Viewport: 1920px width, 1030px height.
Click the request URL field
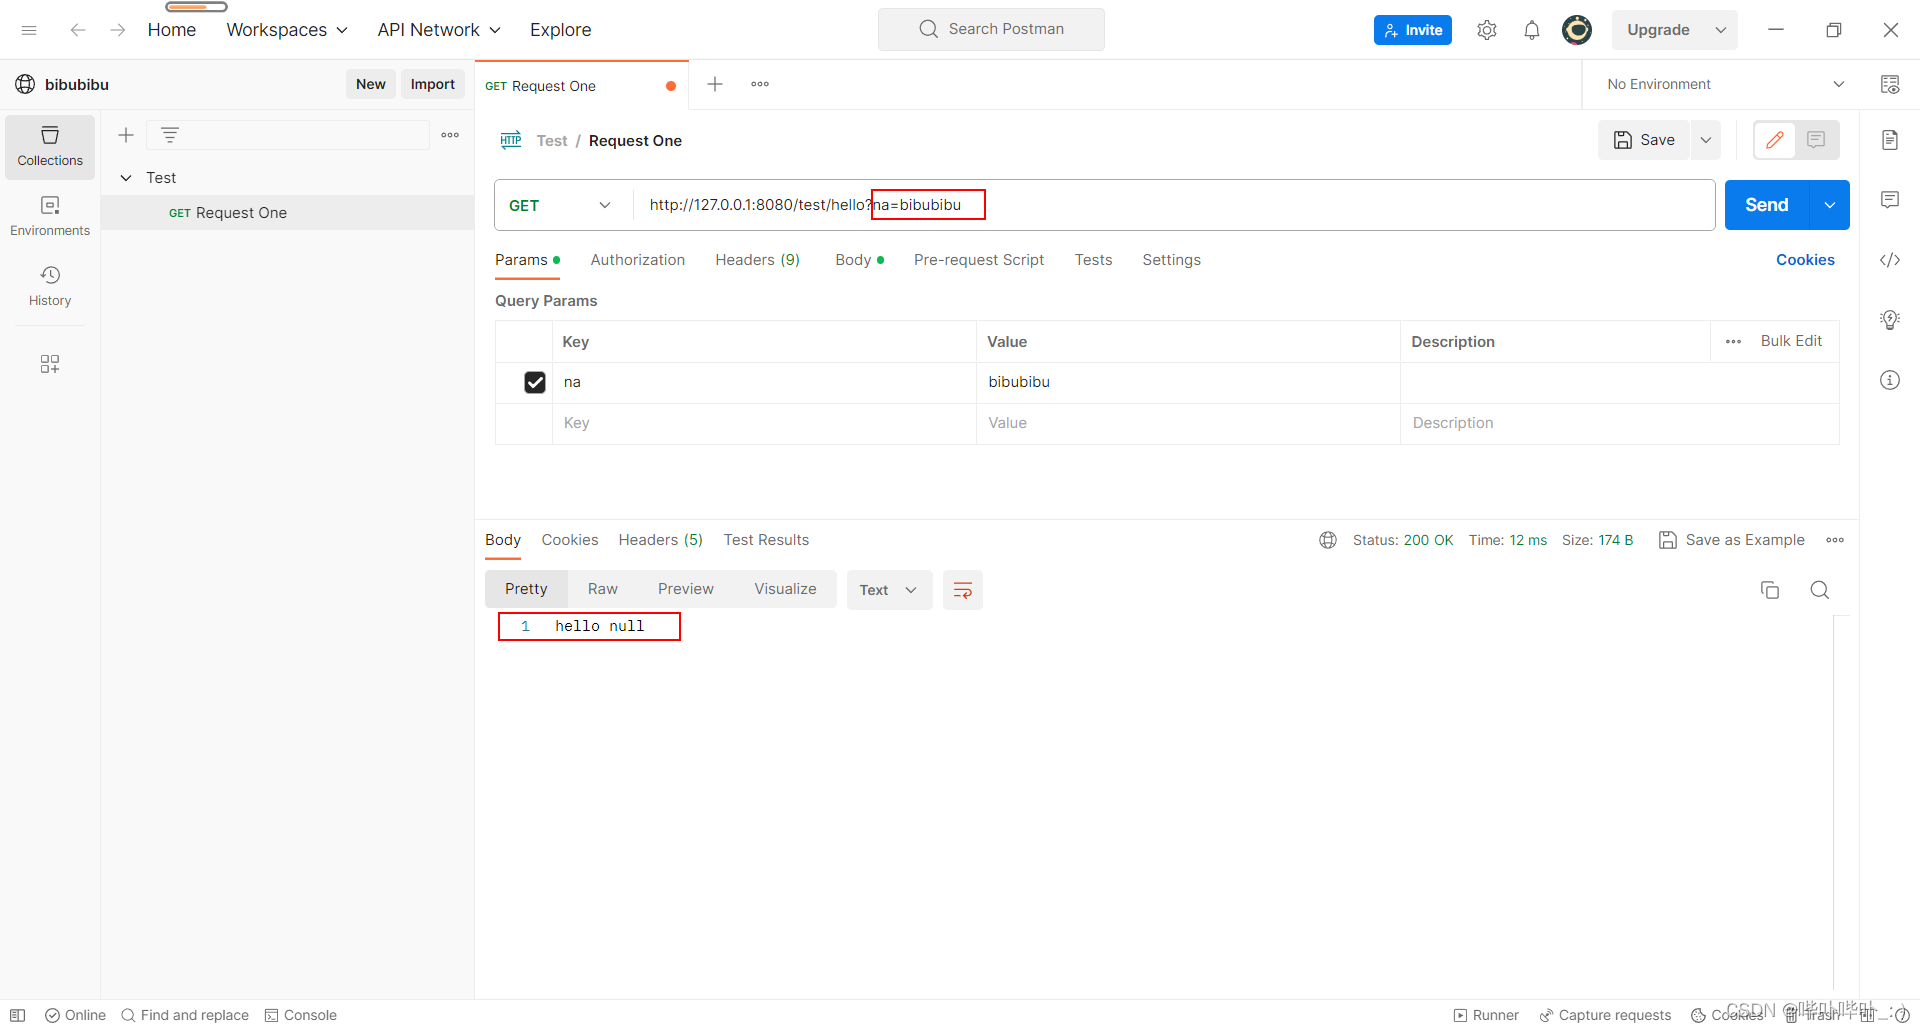tap(1173, 205)
